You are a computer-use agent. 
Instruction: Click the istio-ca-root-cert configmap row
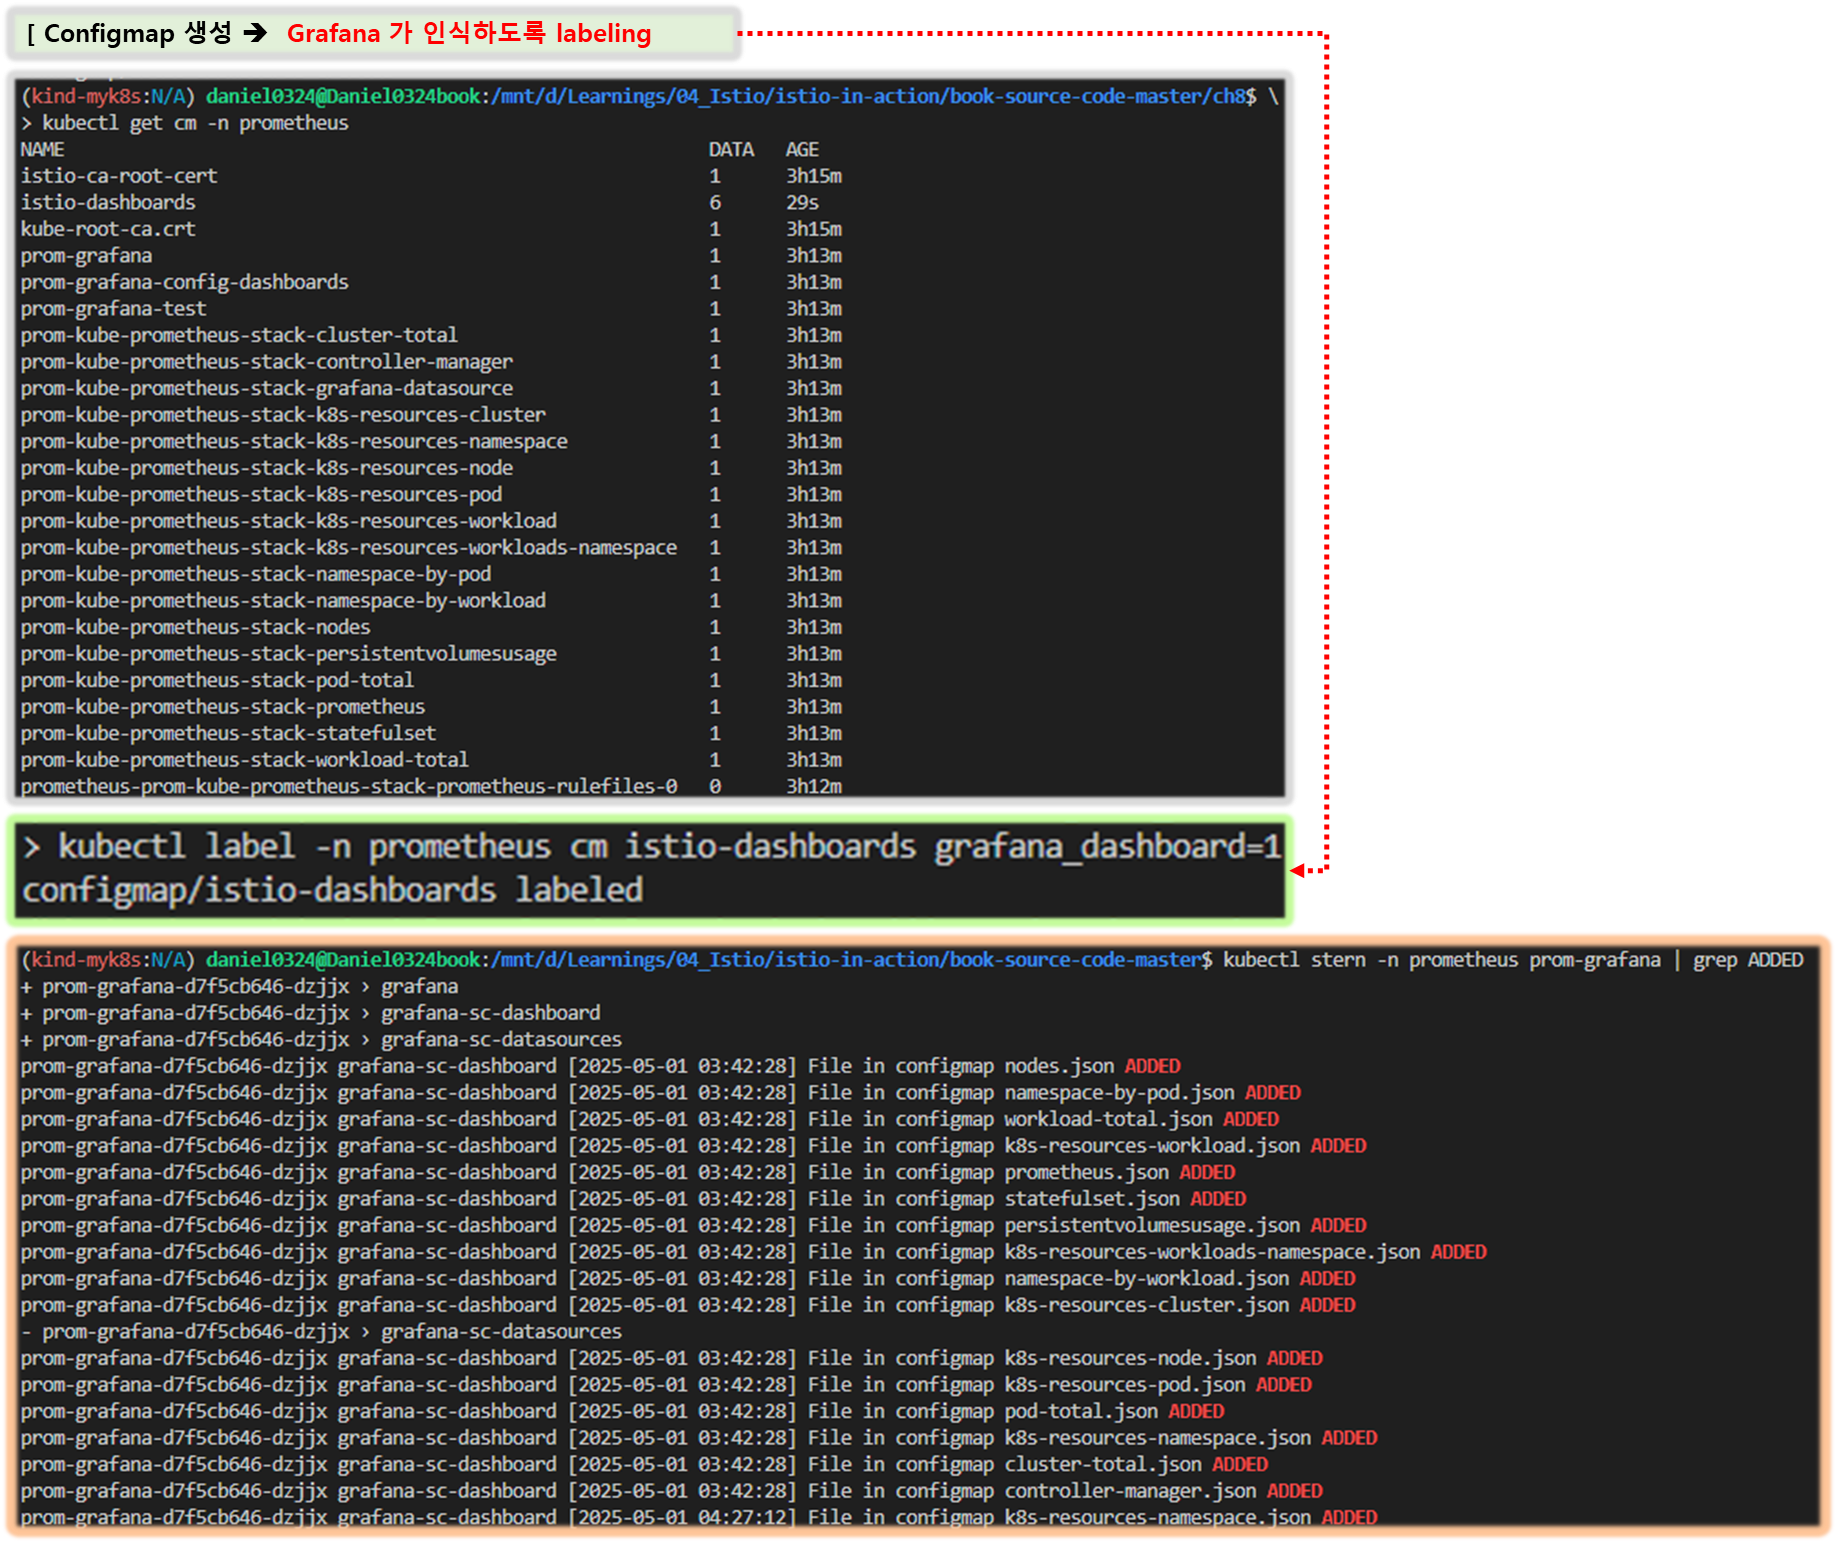(x=431, y=176)
